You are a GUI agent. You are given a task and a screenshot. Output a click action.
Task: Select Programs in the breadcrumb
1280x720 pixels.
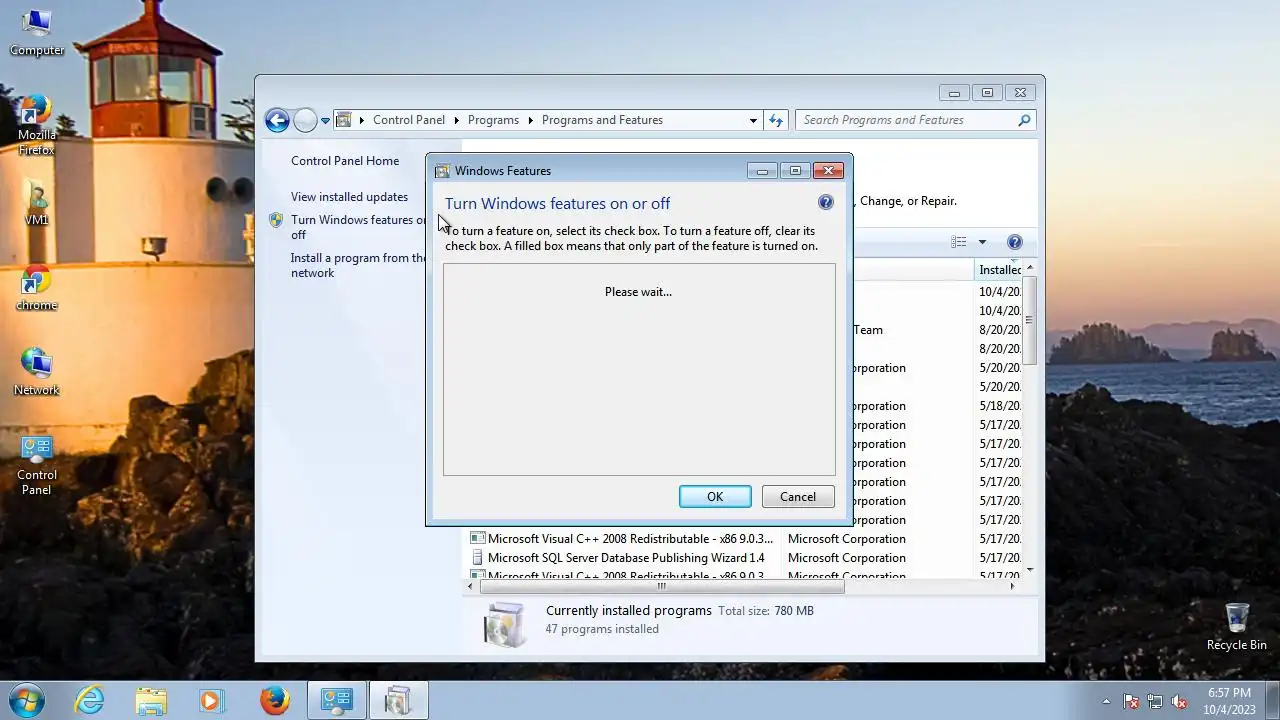pos(493,120)
